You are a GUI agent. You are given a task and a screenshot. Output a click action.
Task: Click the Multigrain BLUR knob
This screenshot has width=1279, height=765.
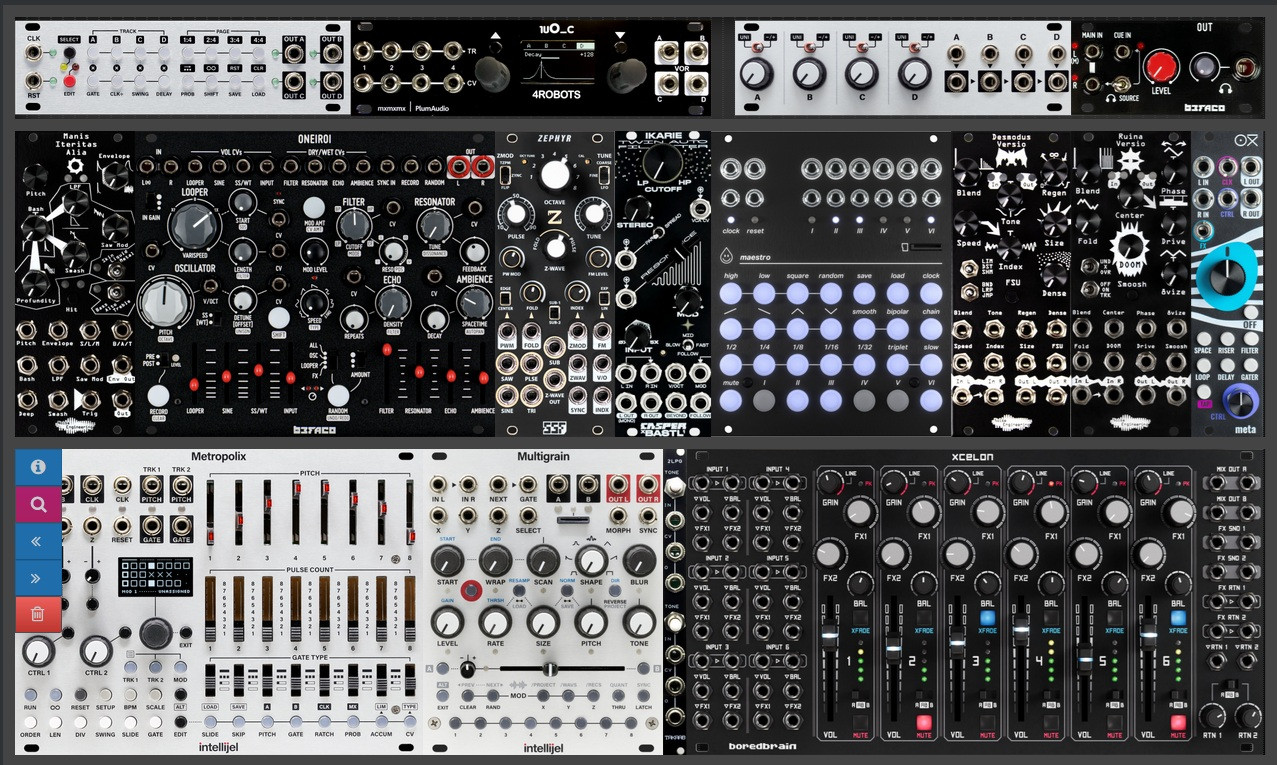639,560
